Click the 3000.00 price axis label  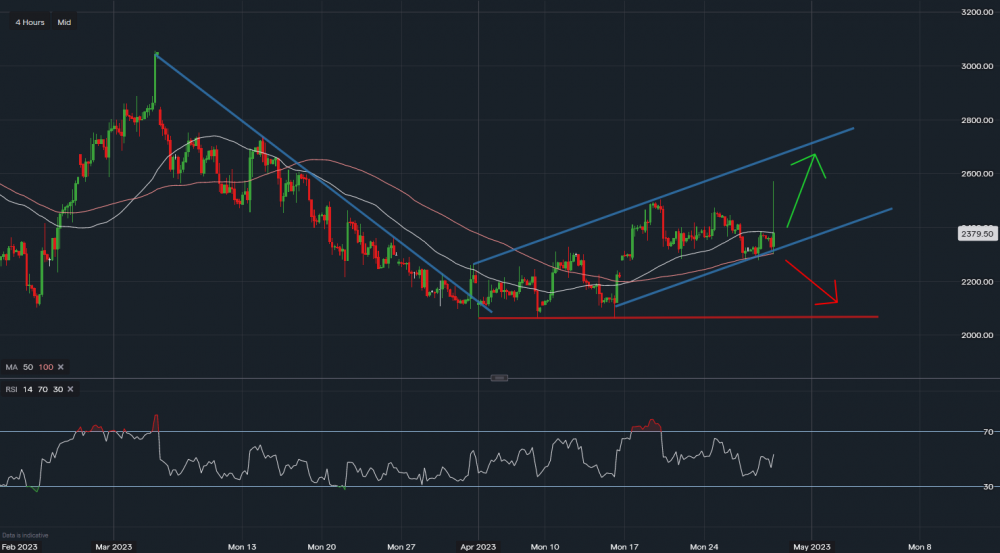pos(974,67)
